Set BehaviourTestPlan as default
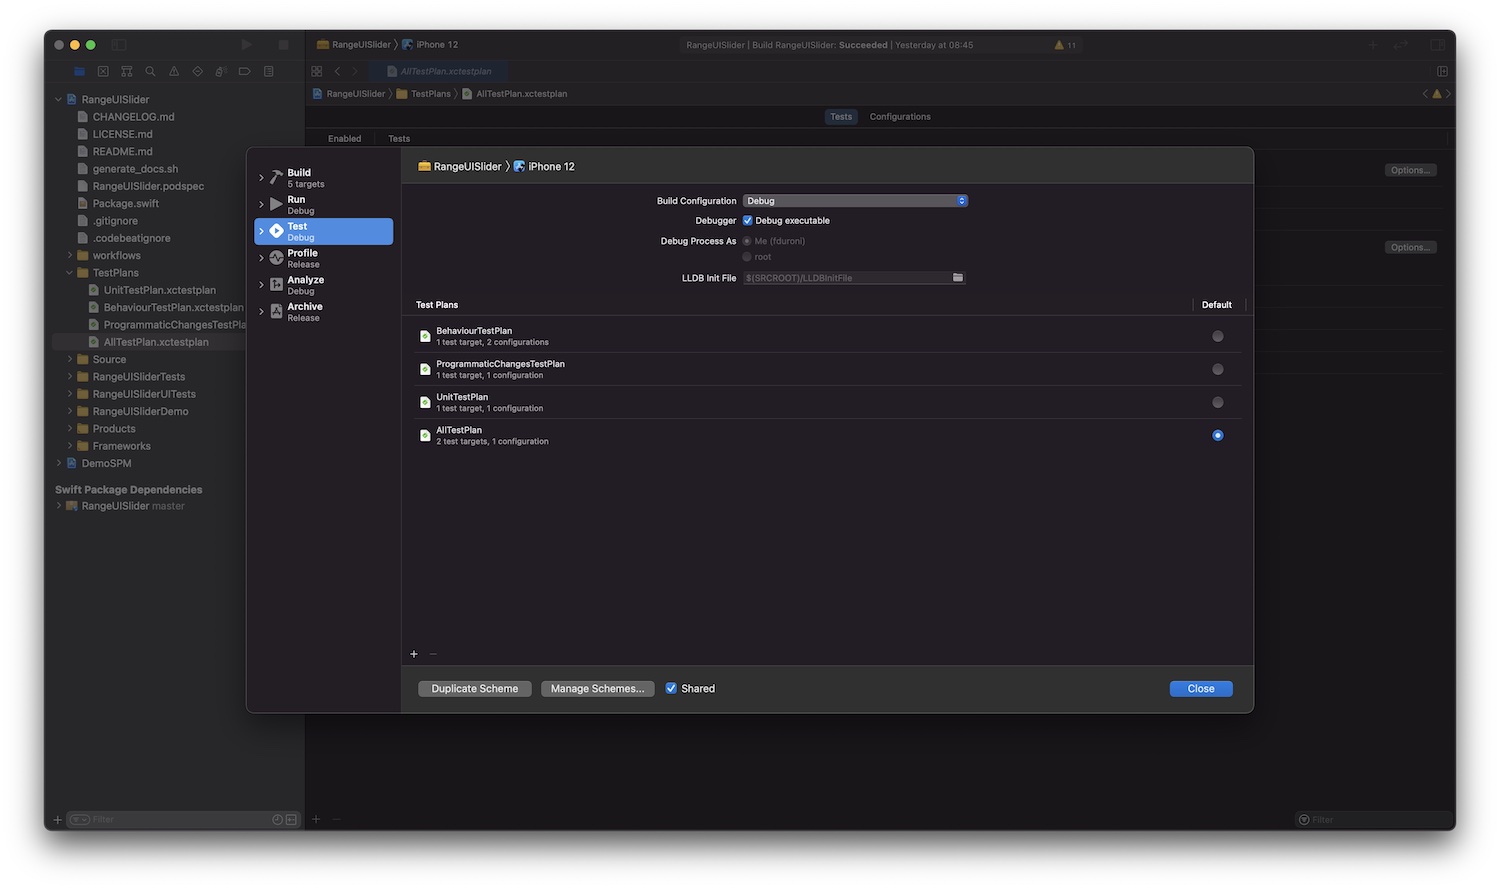Image resolution: width=1500 pixels, height=889 pixels. tap(1218, 336)
